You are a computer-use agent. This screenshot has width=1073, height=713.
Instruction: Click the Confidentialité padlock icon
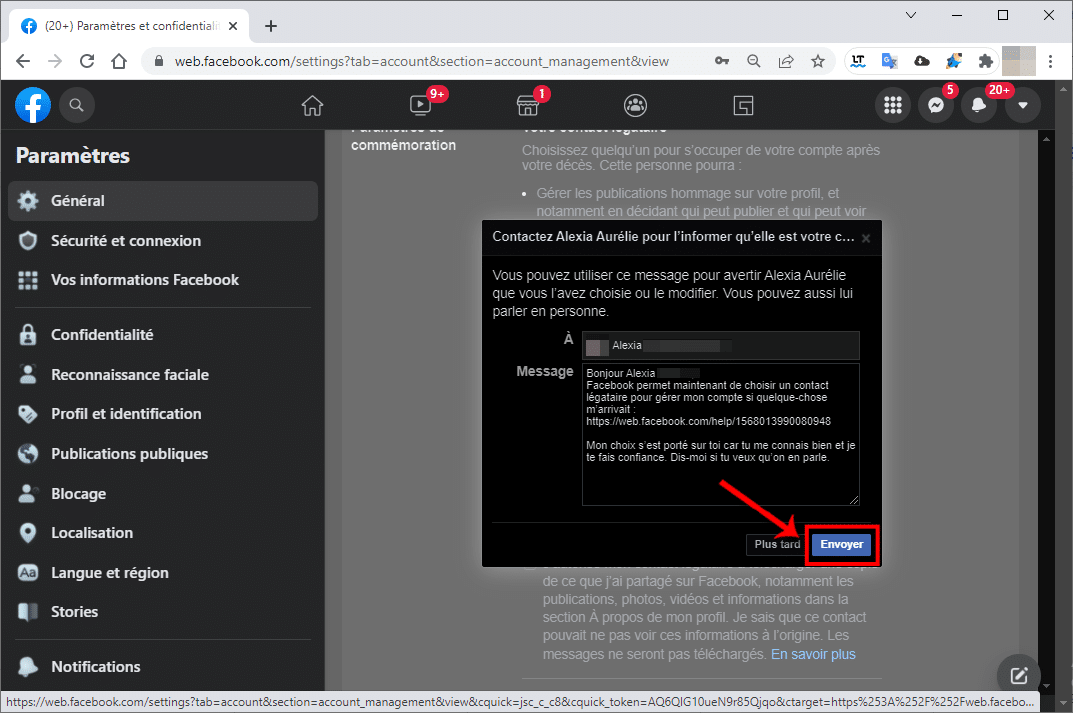(28, 335)
